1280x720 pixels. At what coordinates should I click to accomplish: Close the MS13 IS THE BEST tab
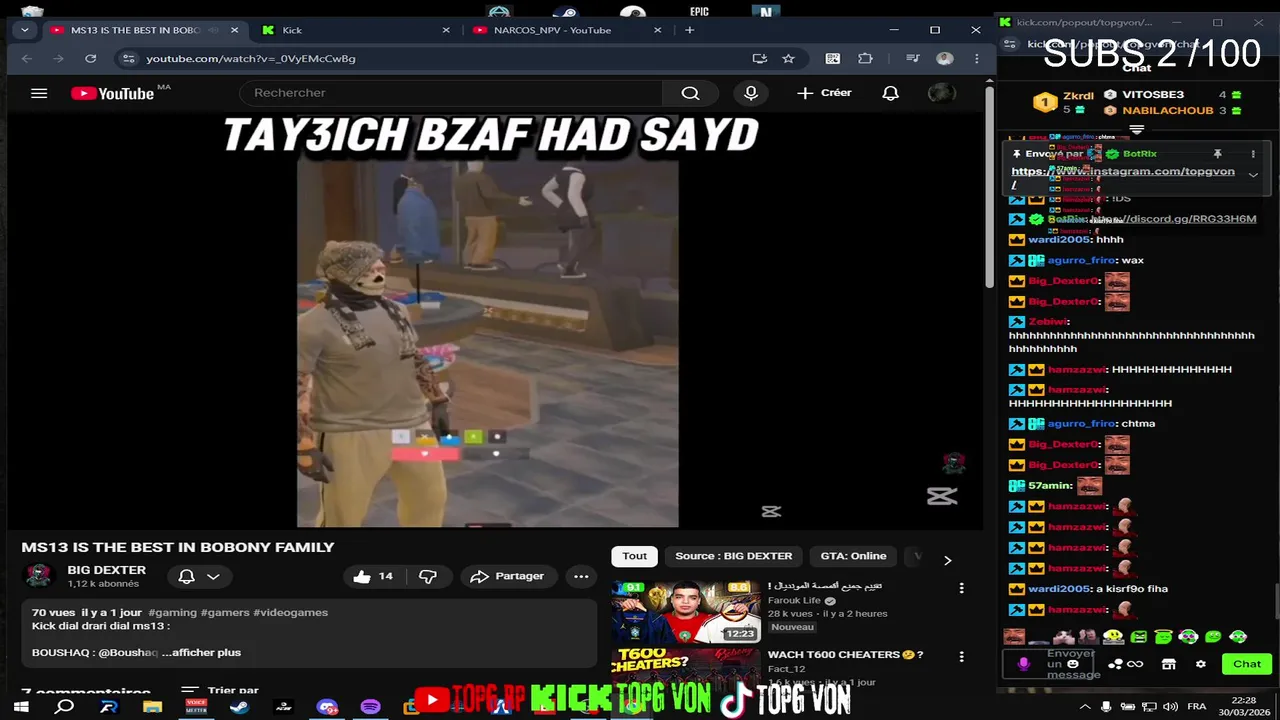[x=235, y=30]
